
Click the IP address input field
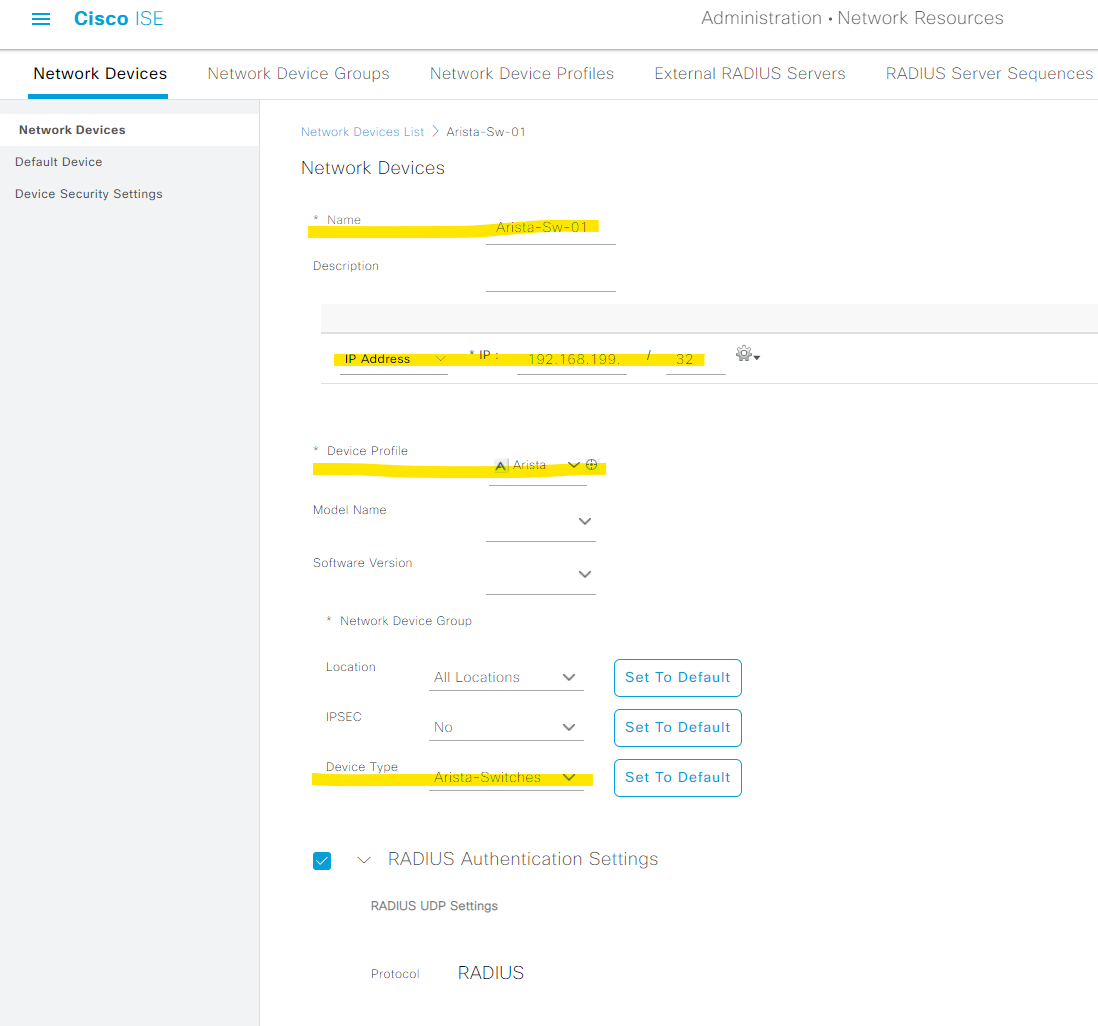coord(572,360)
